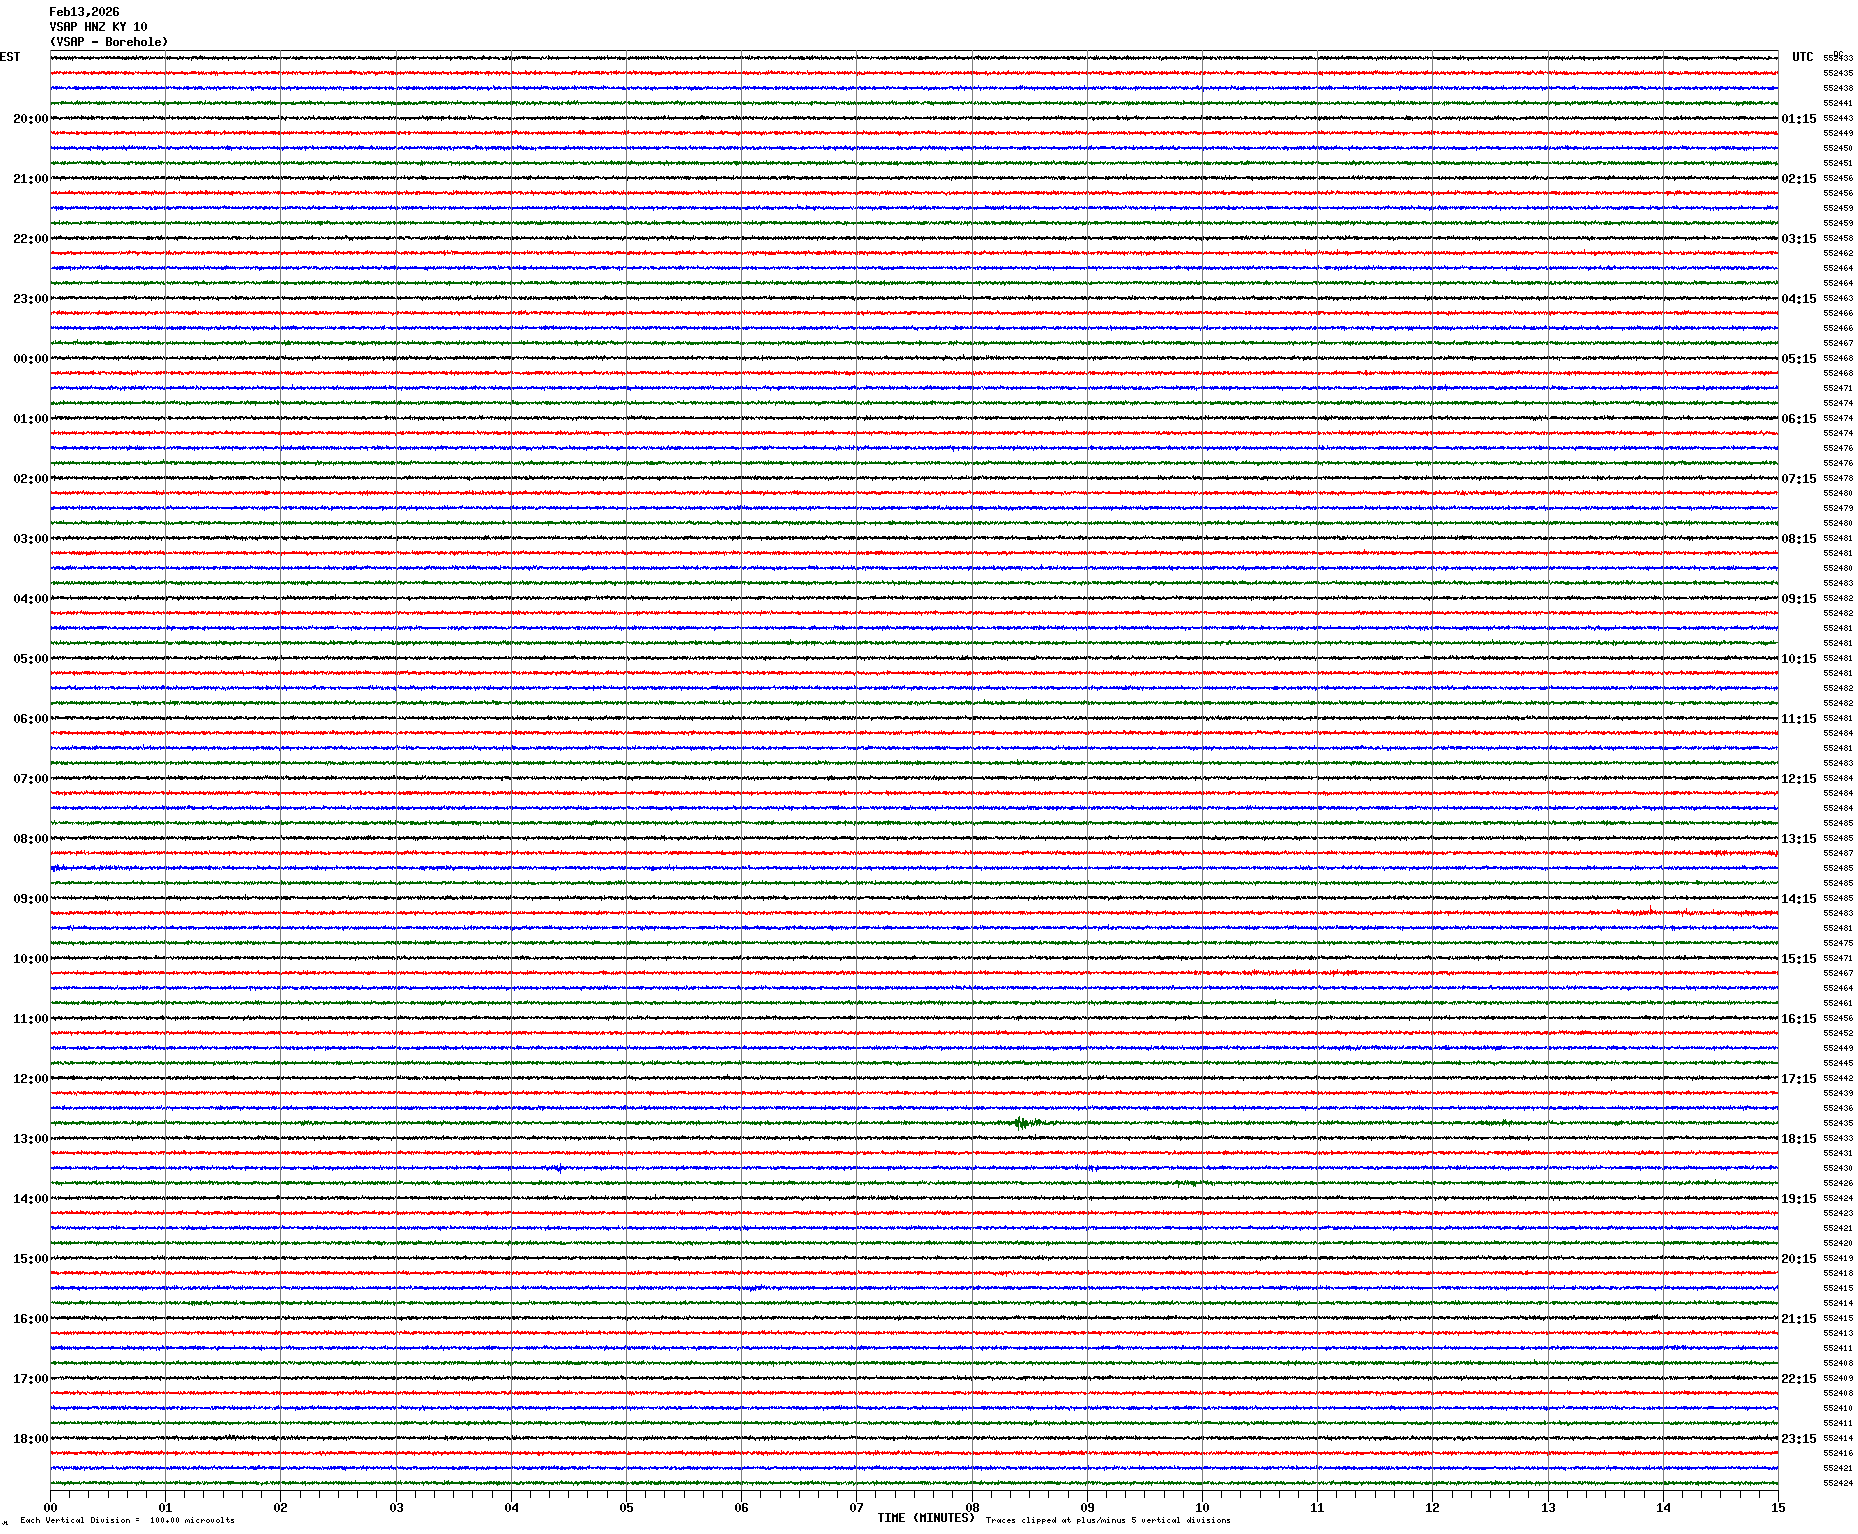
Task: Click the TIME (MINUTES) axis title
Action: coord(925,1518)
